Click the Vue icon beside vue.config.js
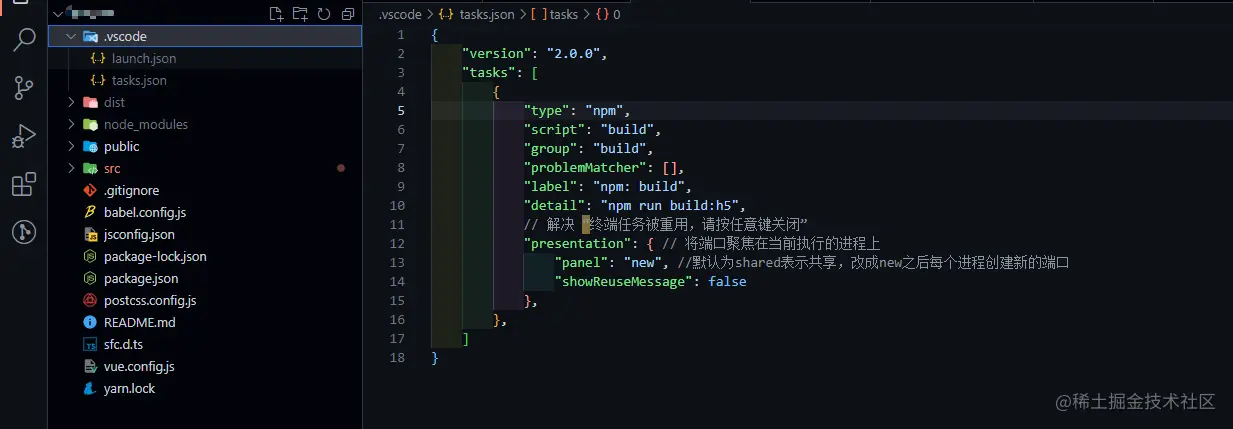 tap(90, 366)
